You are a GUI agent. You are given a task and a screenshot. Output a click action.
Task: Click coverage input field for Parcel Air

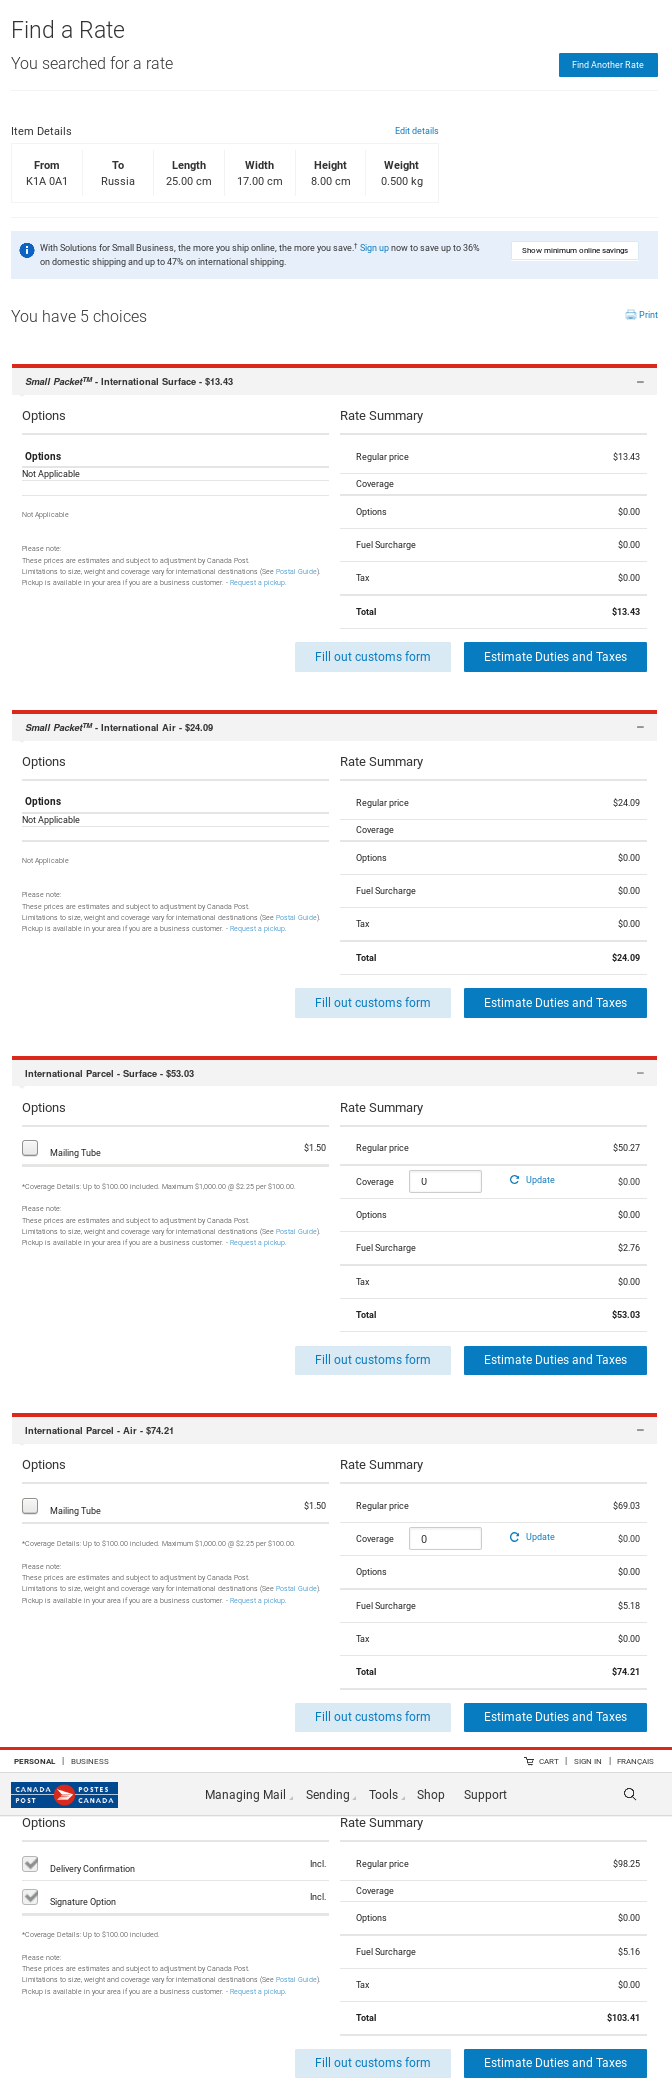coord(445,1539)
